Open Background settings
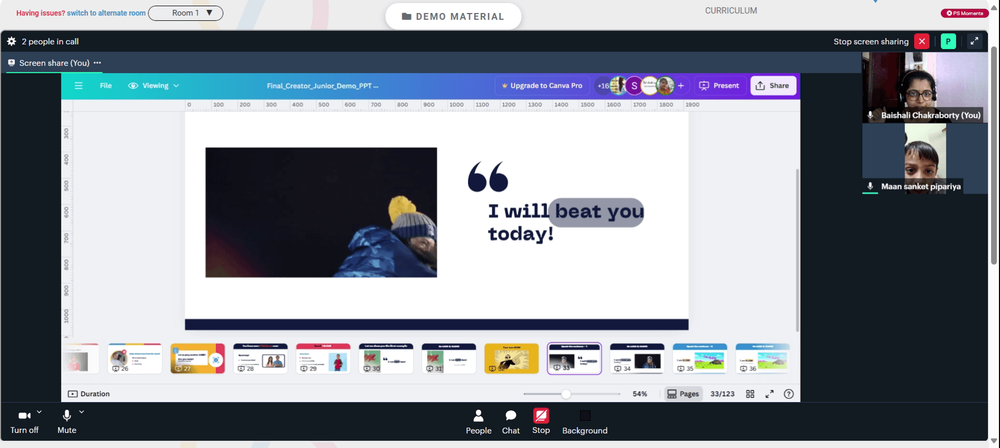 tap(585, 422)
